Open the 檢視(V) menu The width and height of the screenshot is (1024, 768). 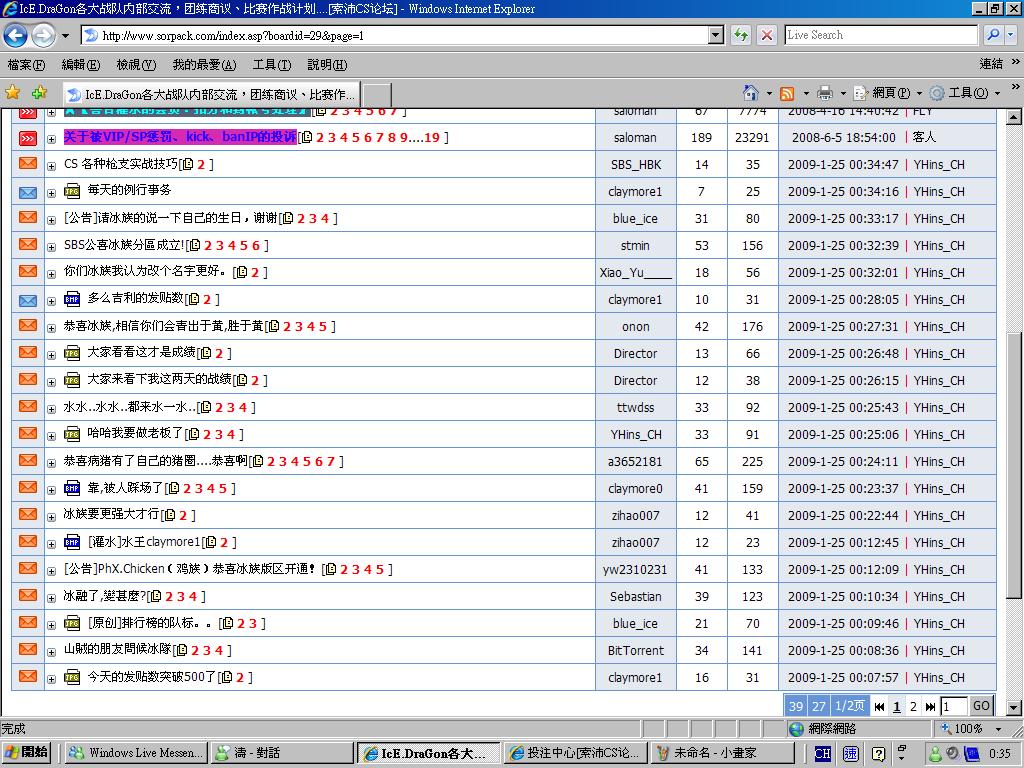pyautogui.click(x=136, y=65)
